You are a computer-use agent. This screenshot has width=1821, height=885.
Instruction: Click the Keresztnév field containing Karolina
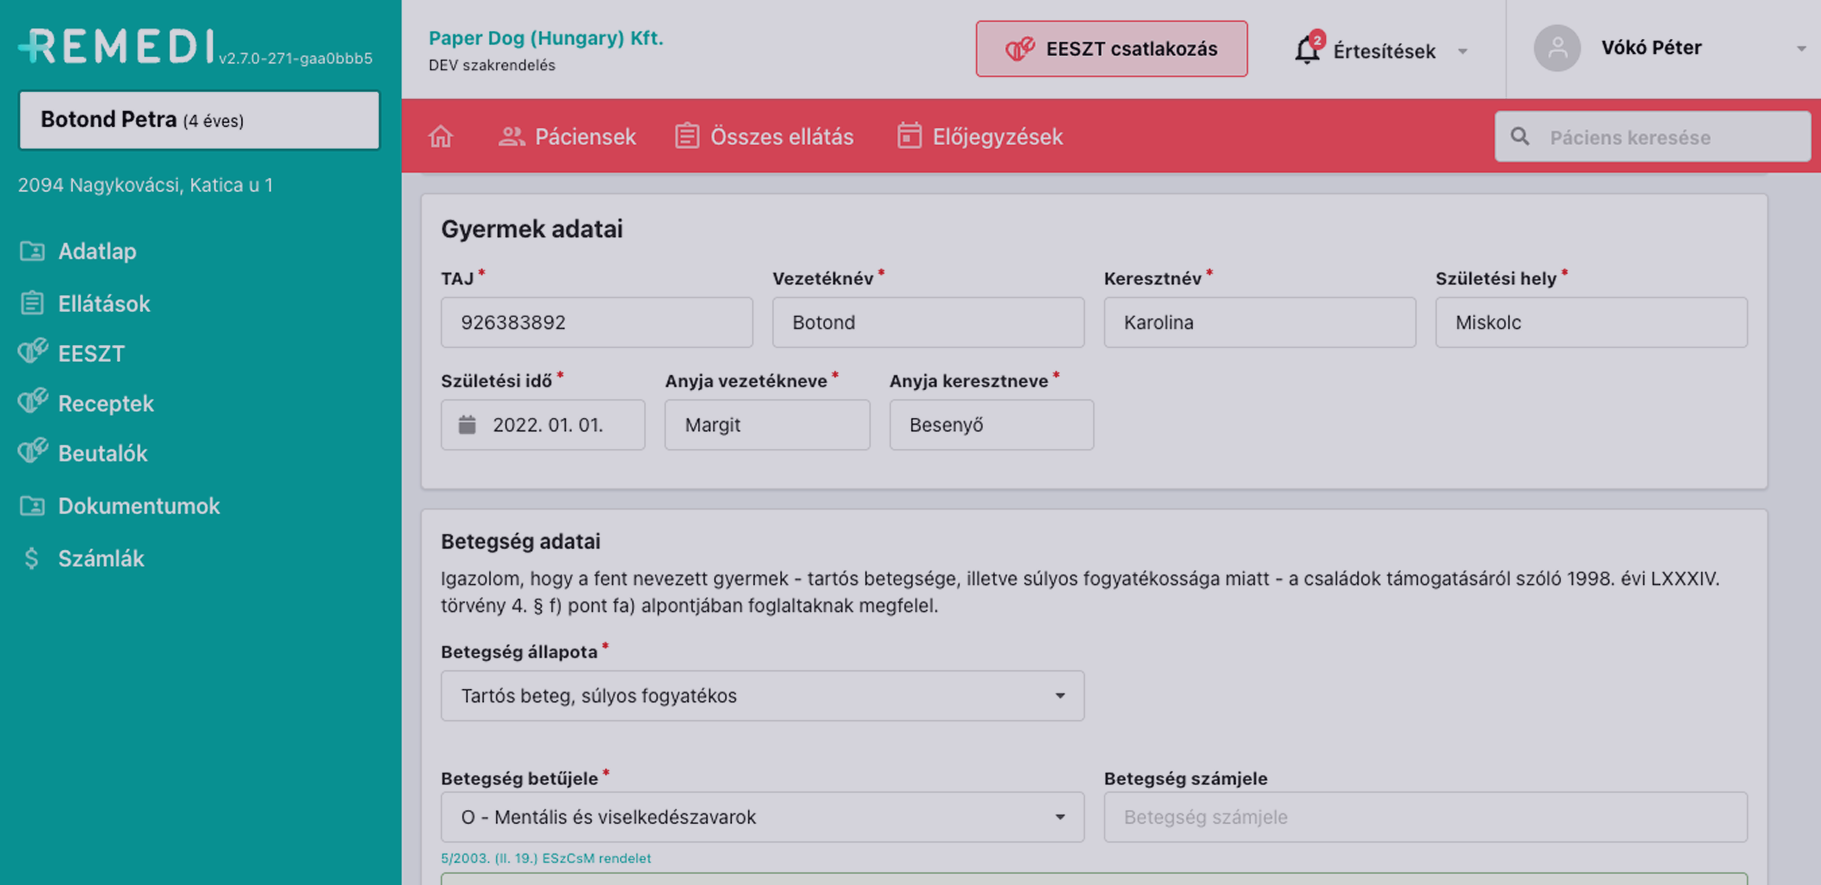coord(1260,322)
